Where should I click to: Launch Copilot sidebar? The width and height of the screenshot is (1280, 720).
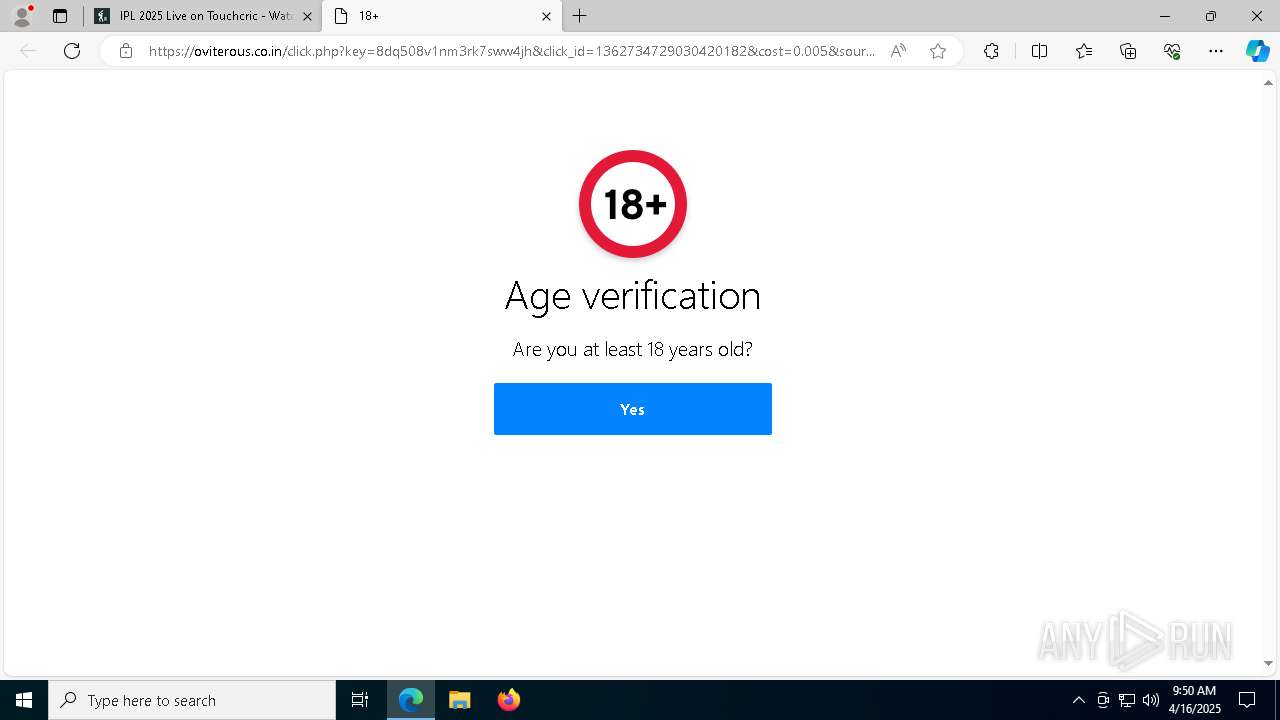1257,51
